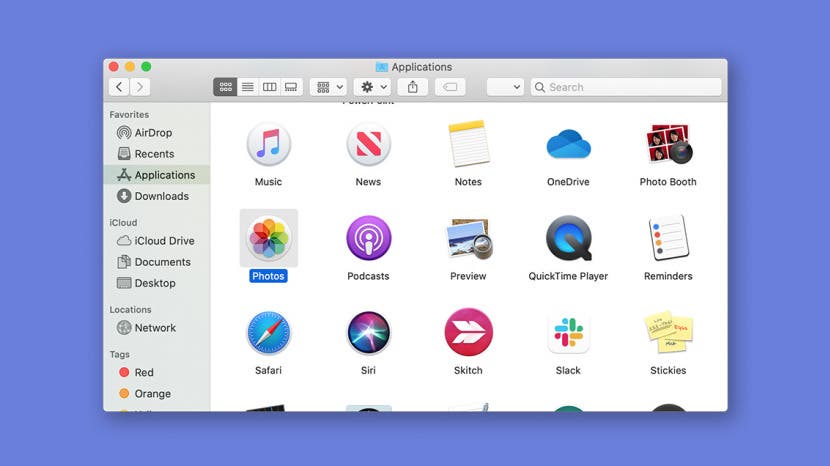The width and height of the screenshot is (830, 466).
Task: Select the Orange tag
Action: 156,393
